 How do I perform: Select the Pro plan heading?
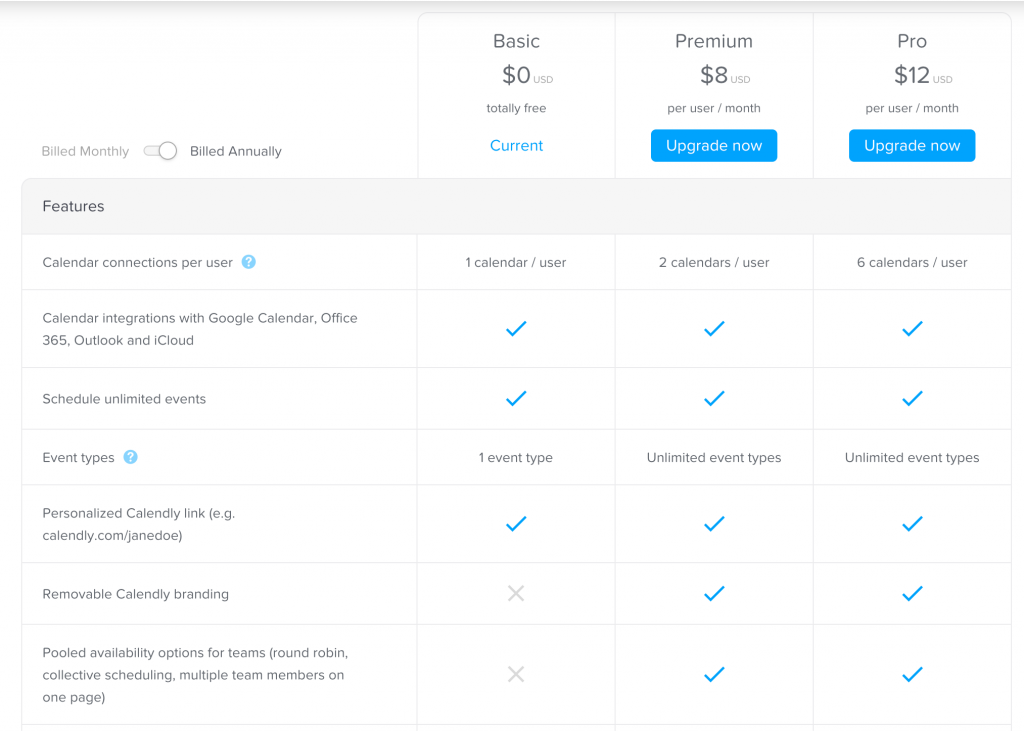coord(912,41)
